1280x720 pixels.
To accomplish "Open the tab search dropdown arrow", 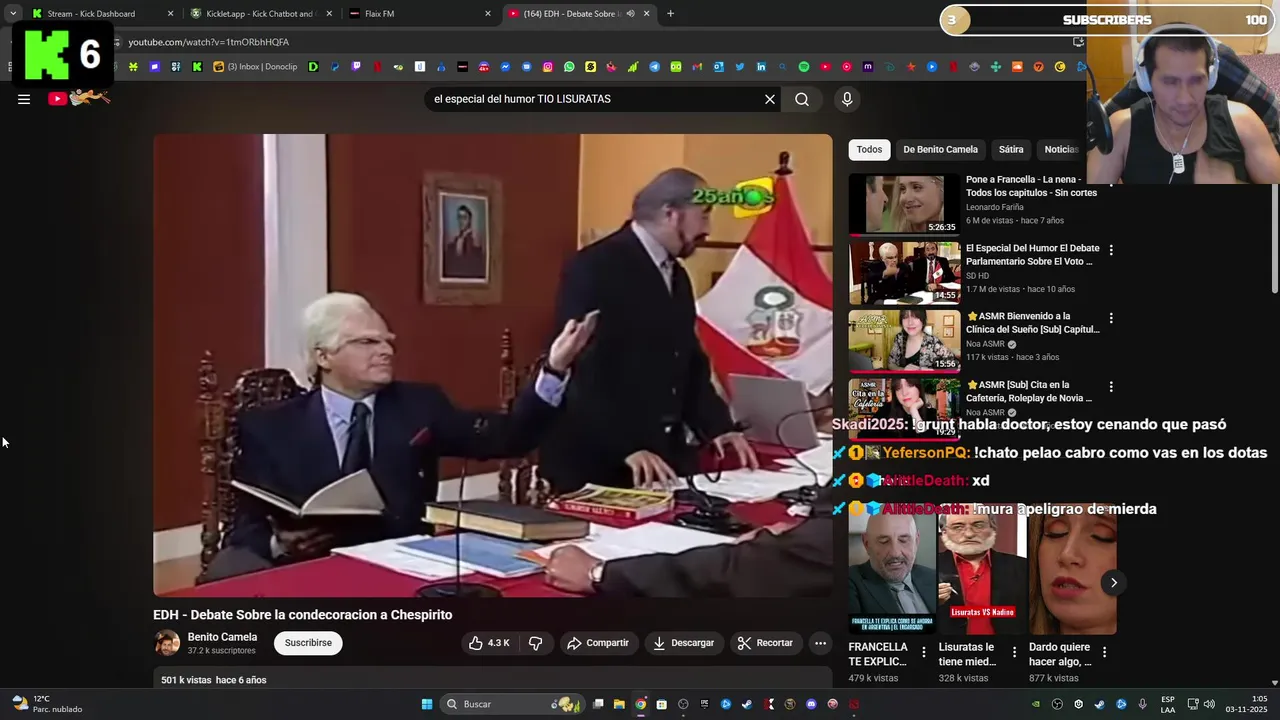I will coord(12,14).
